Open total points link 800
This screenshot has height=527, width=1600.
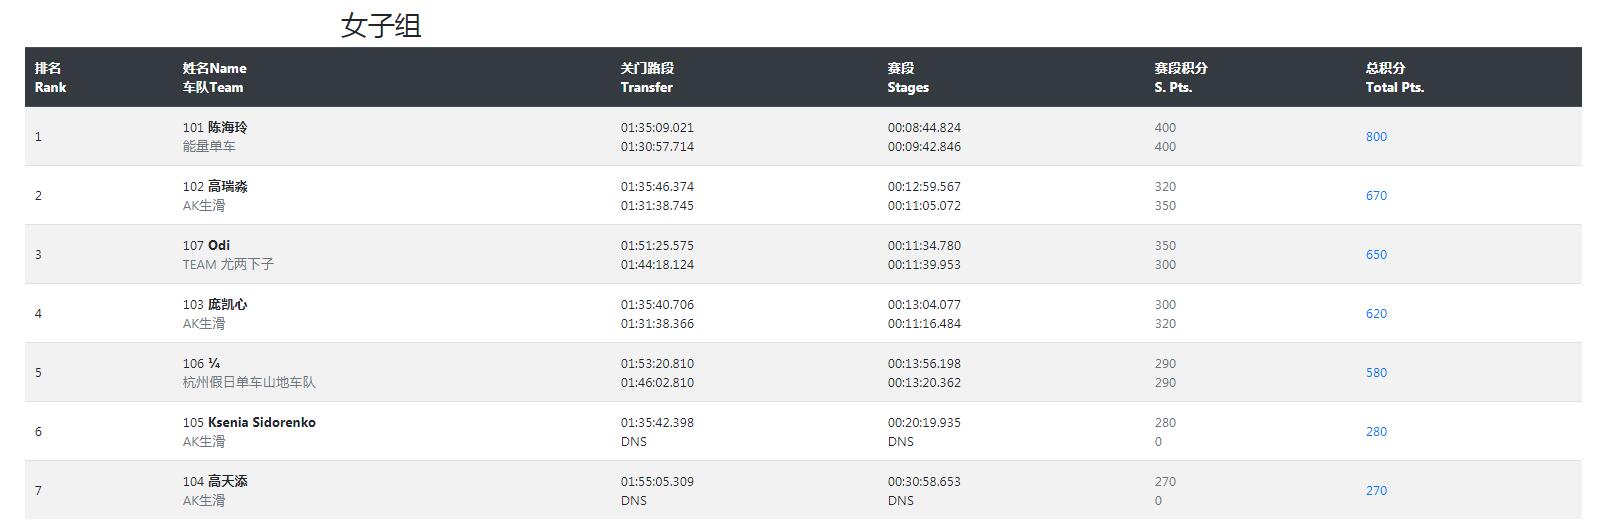pyautogui.click(x=1376, y=137)
